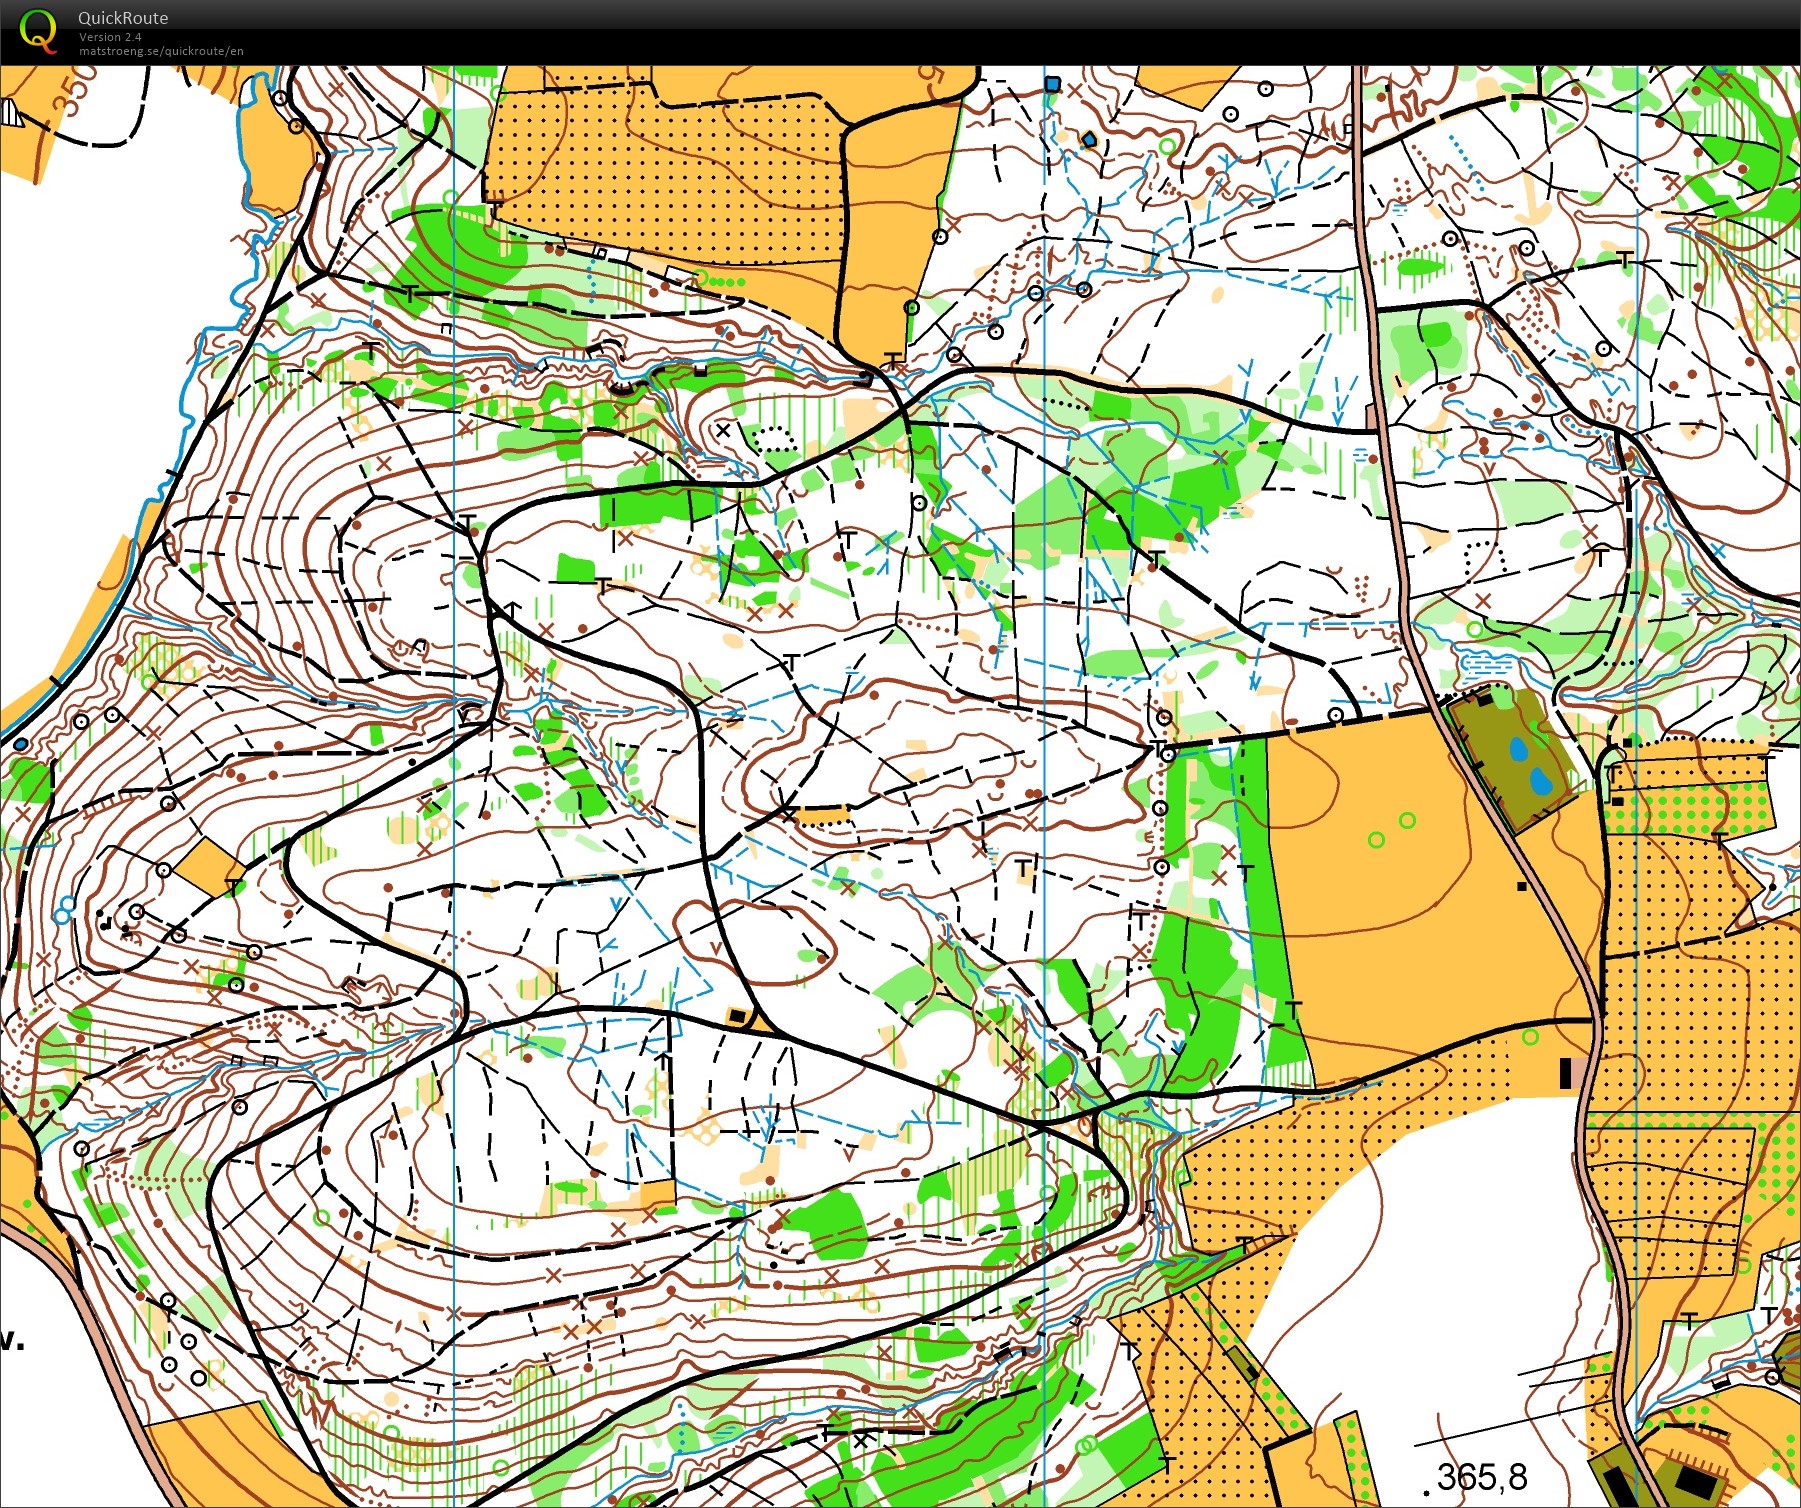Select the blue square symbol at top

pos(1052,84)
